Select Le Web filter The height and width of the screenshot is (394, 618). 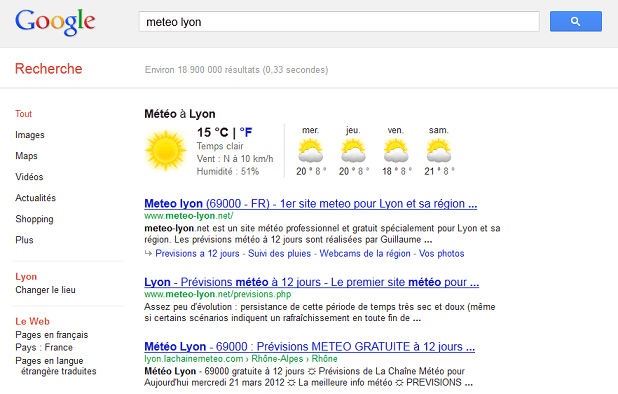pos(32,321)
